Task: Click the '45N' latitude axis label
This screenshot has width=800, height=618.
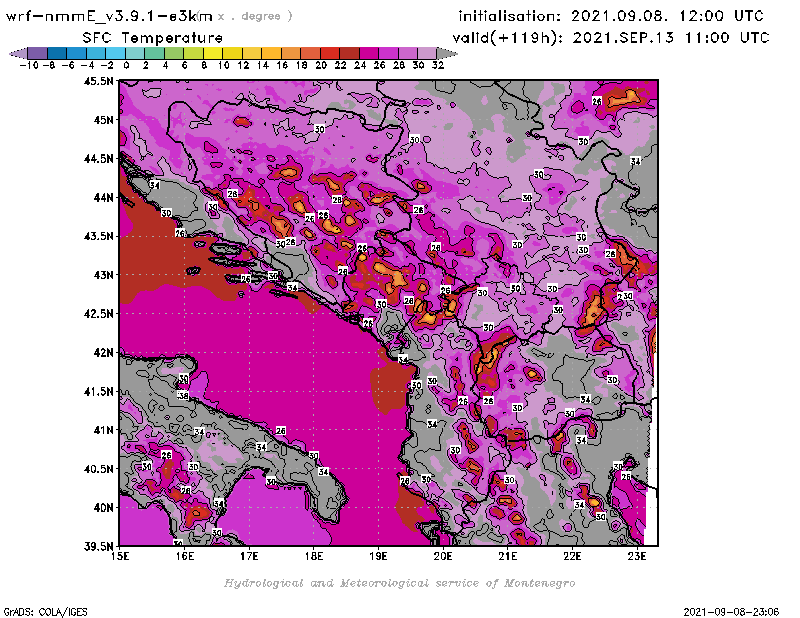Action: click(x=103, y=120)
